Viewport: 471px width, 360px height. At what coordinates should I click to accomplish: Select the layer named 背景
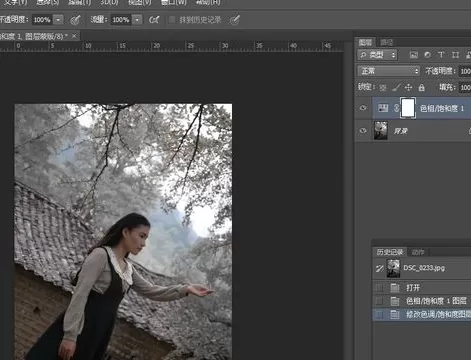coord(401,131)
